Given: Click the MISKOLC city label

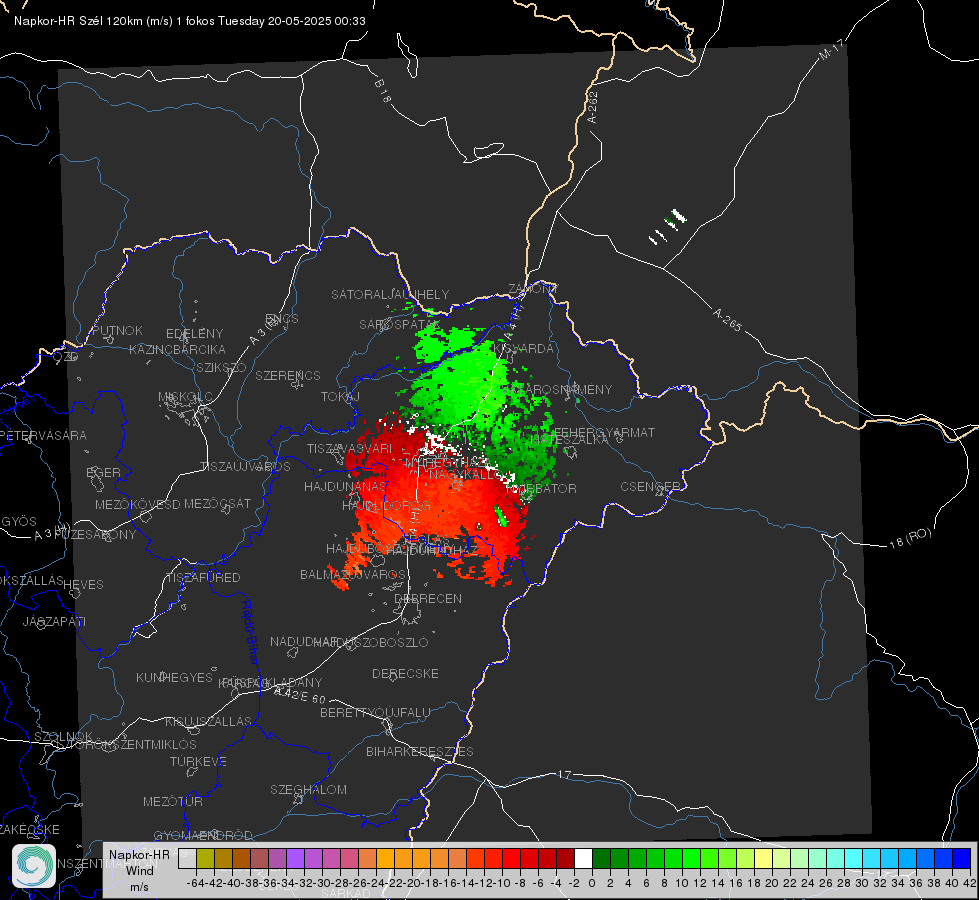Looking at the screenshot, I should (185, 397).
